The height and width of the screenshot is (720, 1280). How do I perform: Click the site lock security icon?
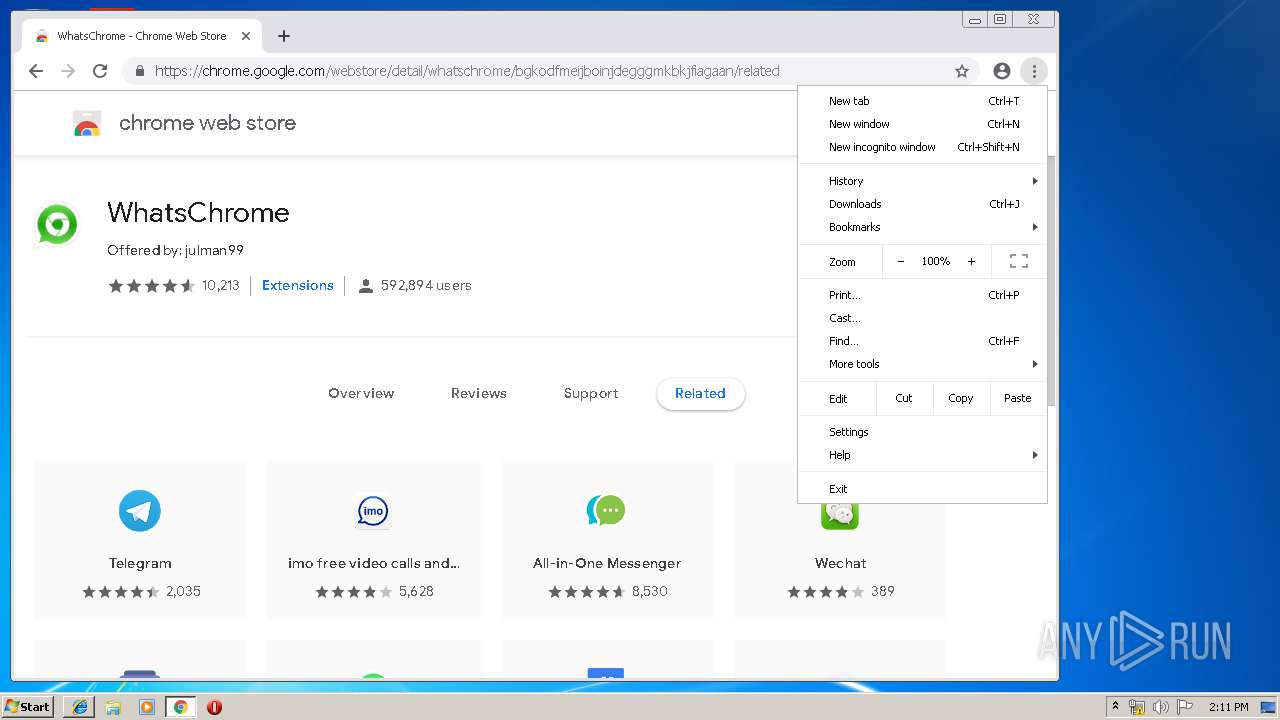(x=139, y=71)
